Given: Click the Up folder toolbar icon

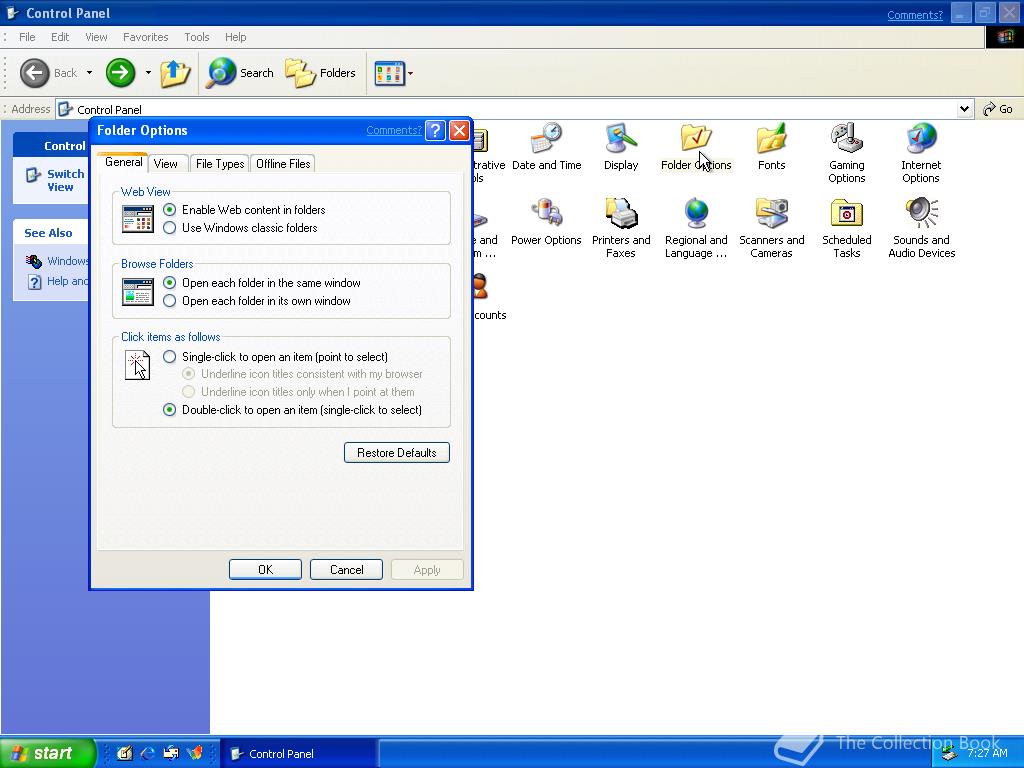Looking at the screenshot, I should (x=174, y=72).
